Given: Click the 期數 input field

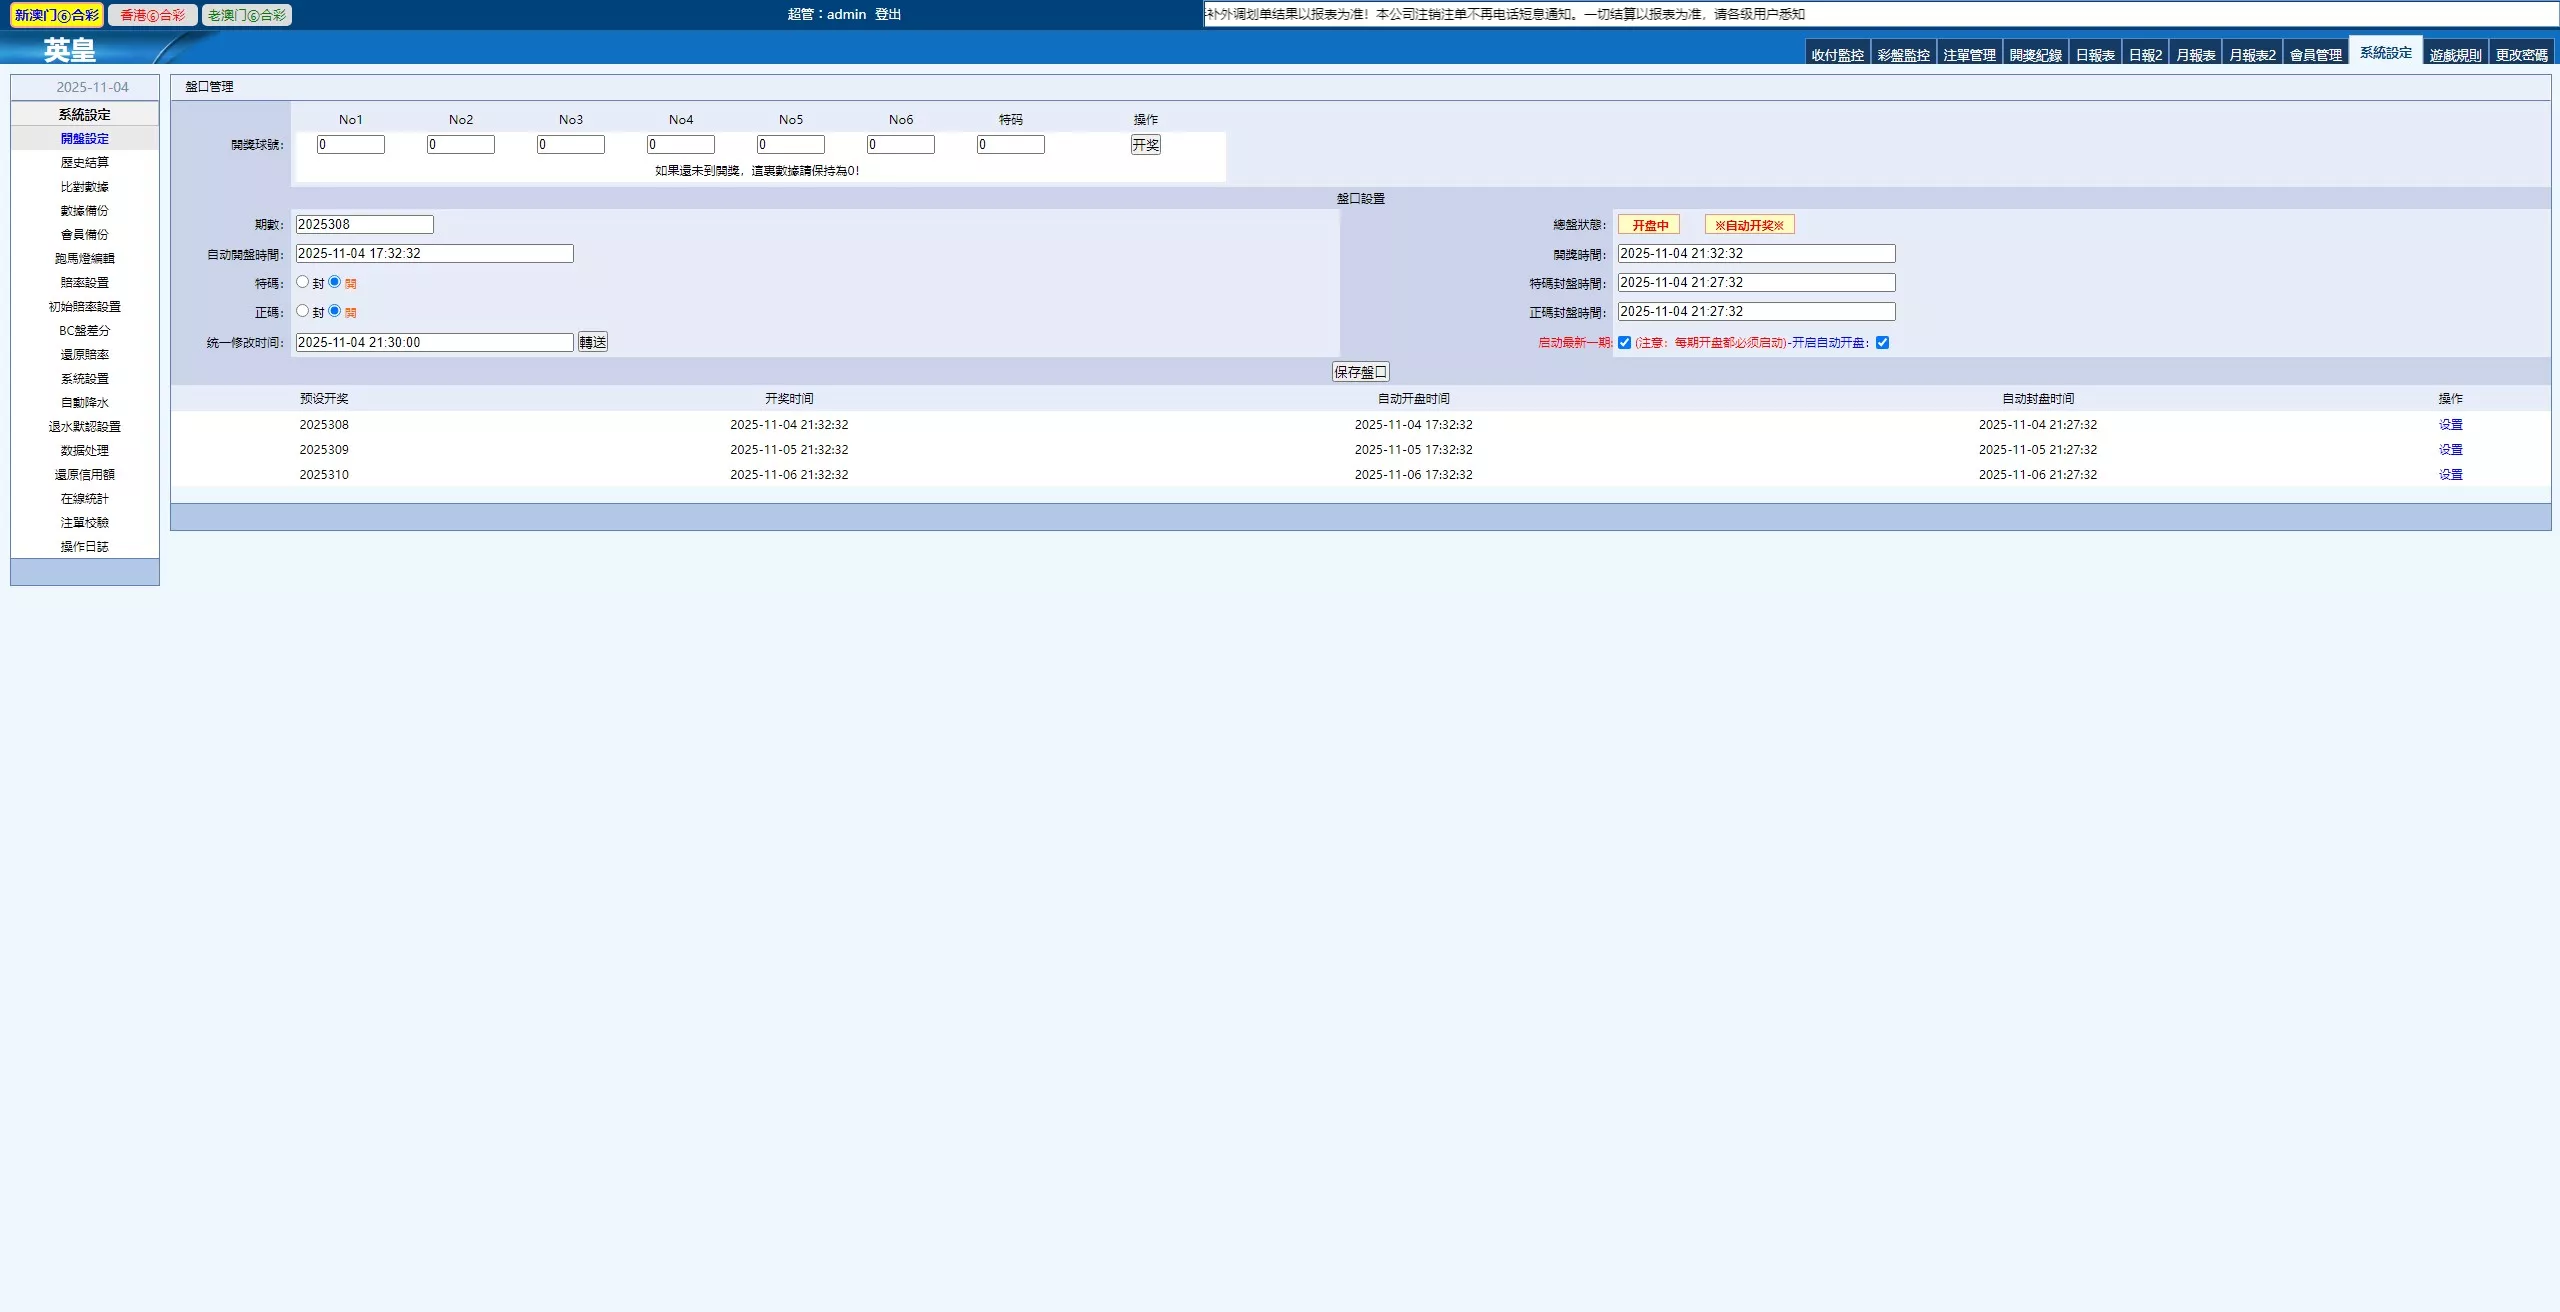Looking at the screenshot, I should [x=364, y=225].
